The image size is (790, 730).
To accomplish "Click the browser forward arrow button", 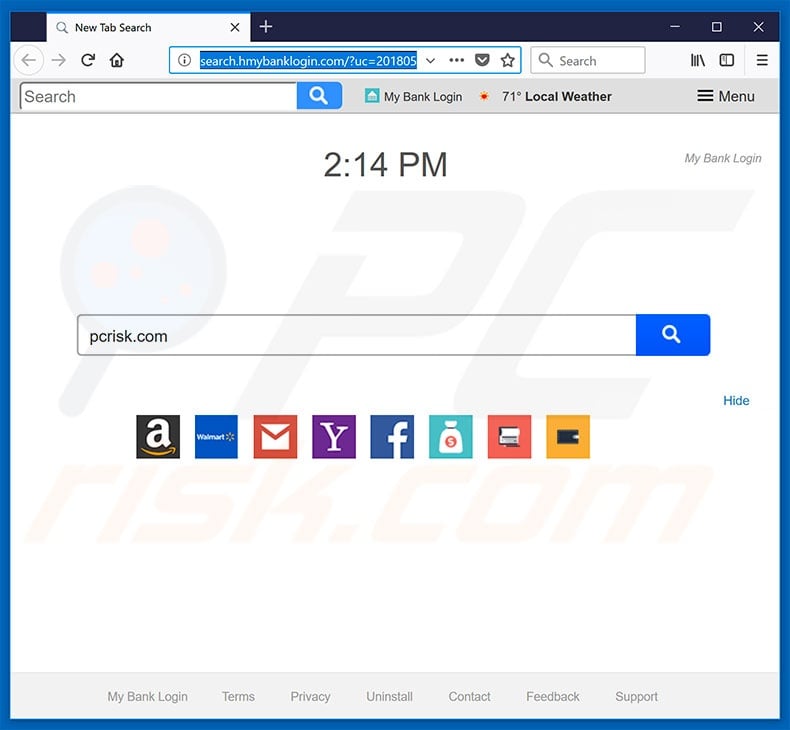I will coord(59,60).
